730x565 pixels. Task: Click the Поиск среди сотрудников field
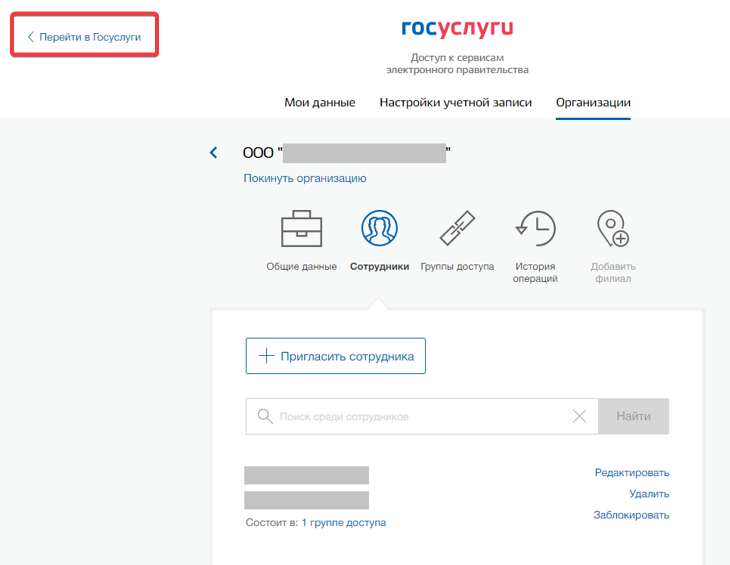(x=422, y=416)
